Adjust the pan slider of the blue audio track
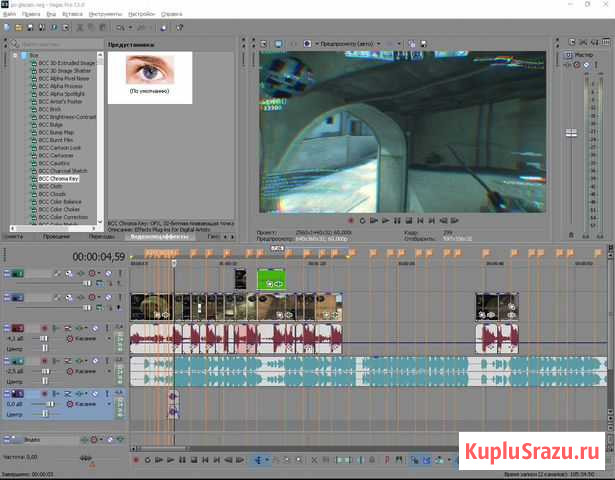615x480 pixels. coord(45,414)
